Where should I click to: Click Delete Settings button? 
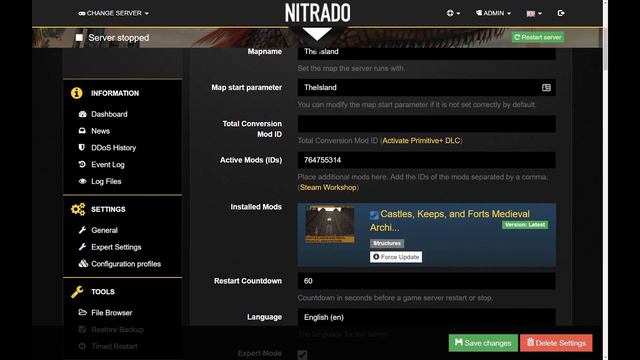pos(556,343)
